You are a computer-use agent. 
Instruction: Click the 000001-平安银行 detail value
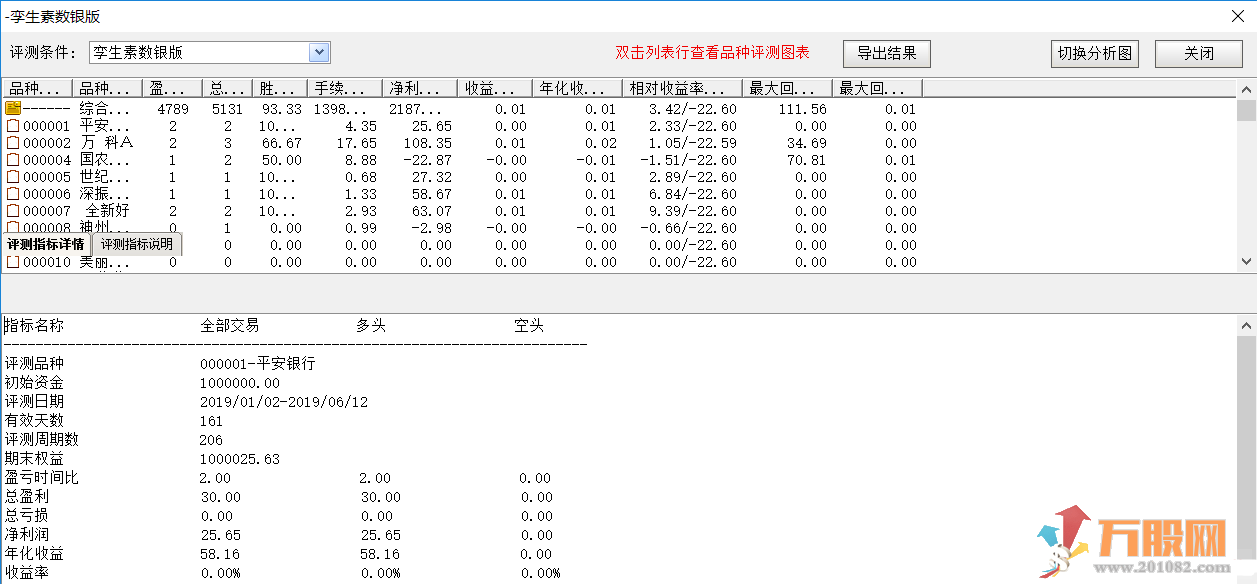pyautogui.click(x=257, y=364)
